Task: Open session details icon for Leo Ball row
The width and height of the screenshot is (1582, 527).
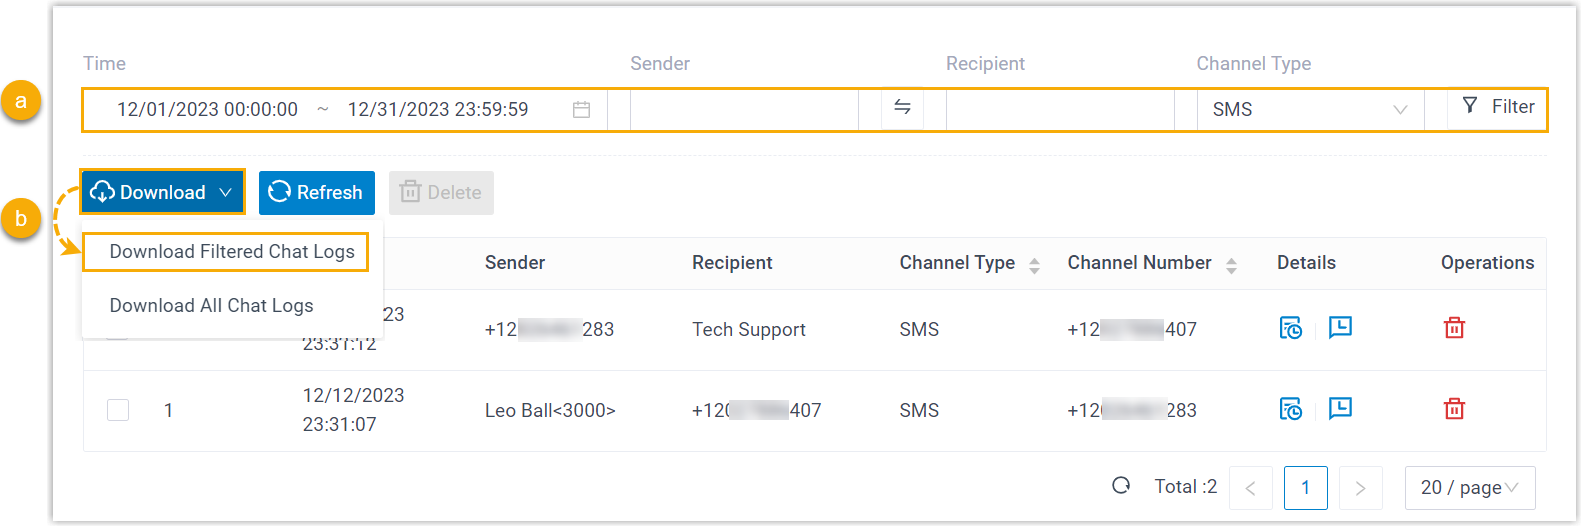Action: [1291, 409]
